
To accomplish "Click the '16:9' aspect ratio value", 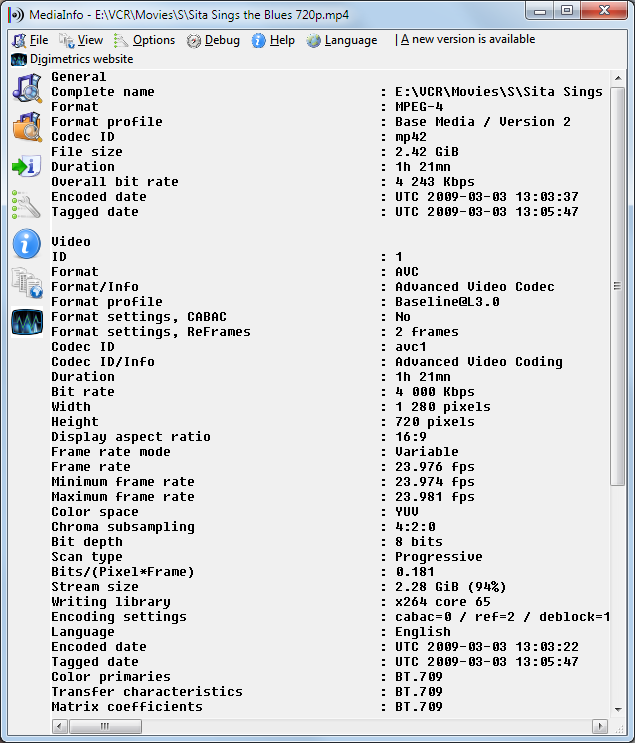I will (411, 437).
